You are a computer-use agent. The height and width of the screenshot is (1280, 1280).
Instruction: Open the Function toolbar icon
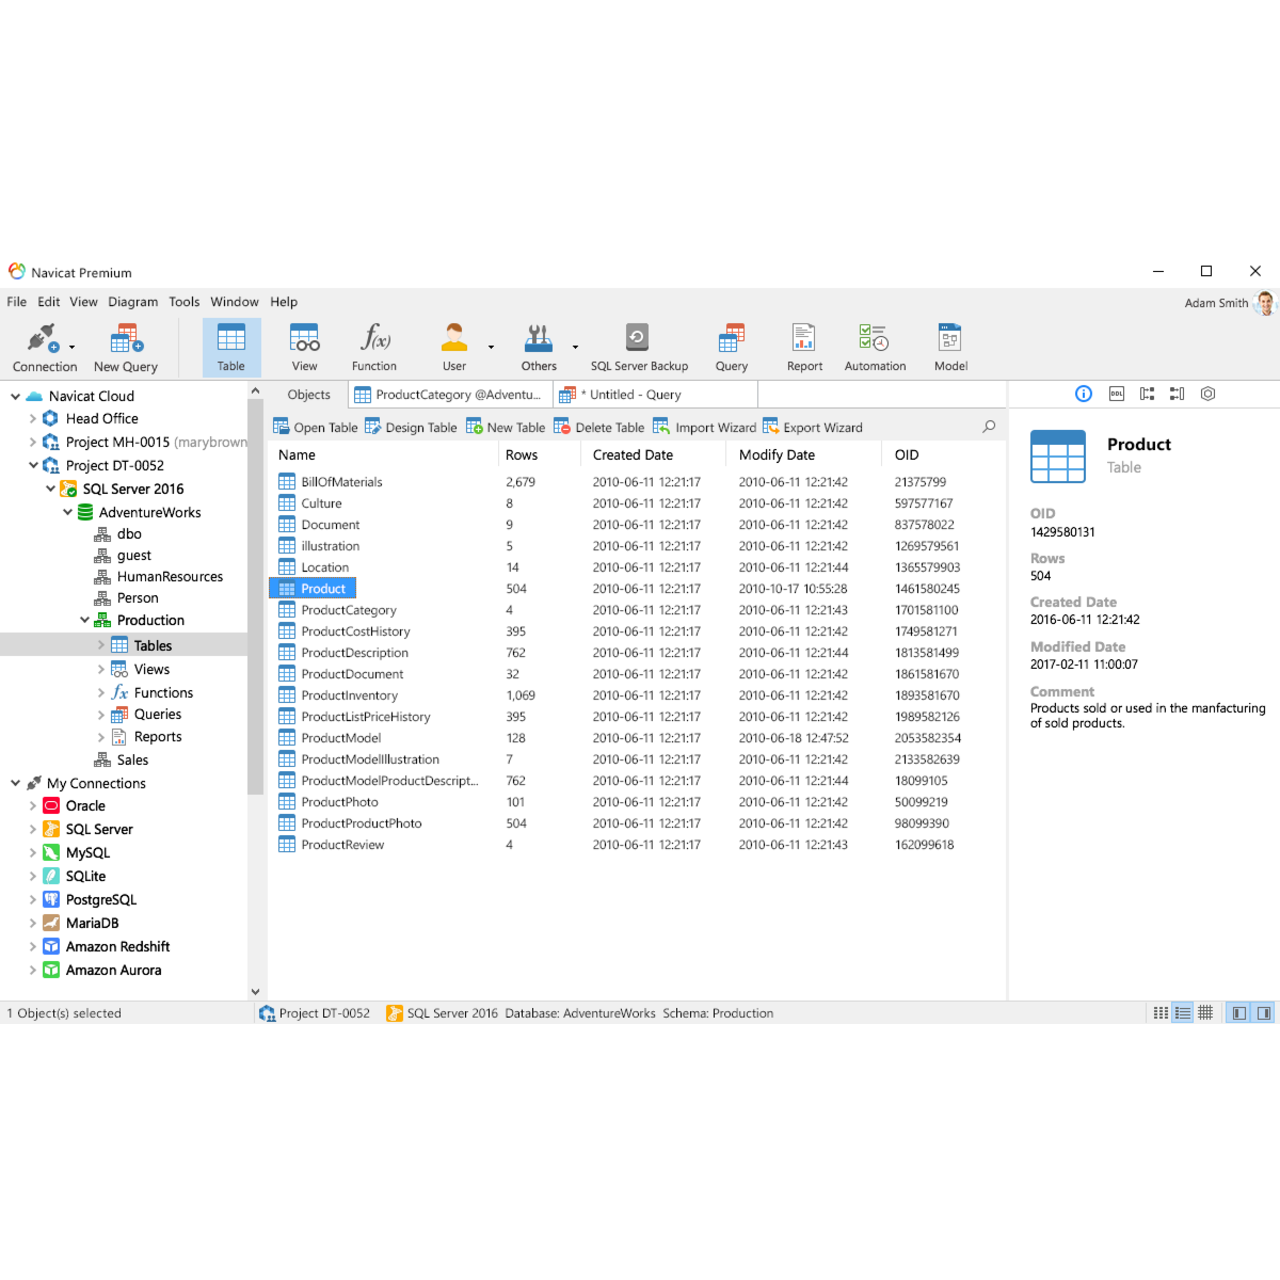pyautogui.click(x=374, y=348)
